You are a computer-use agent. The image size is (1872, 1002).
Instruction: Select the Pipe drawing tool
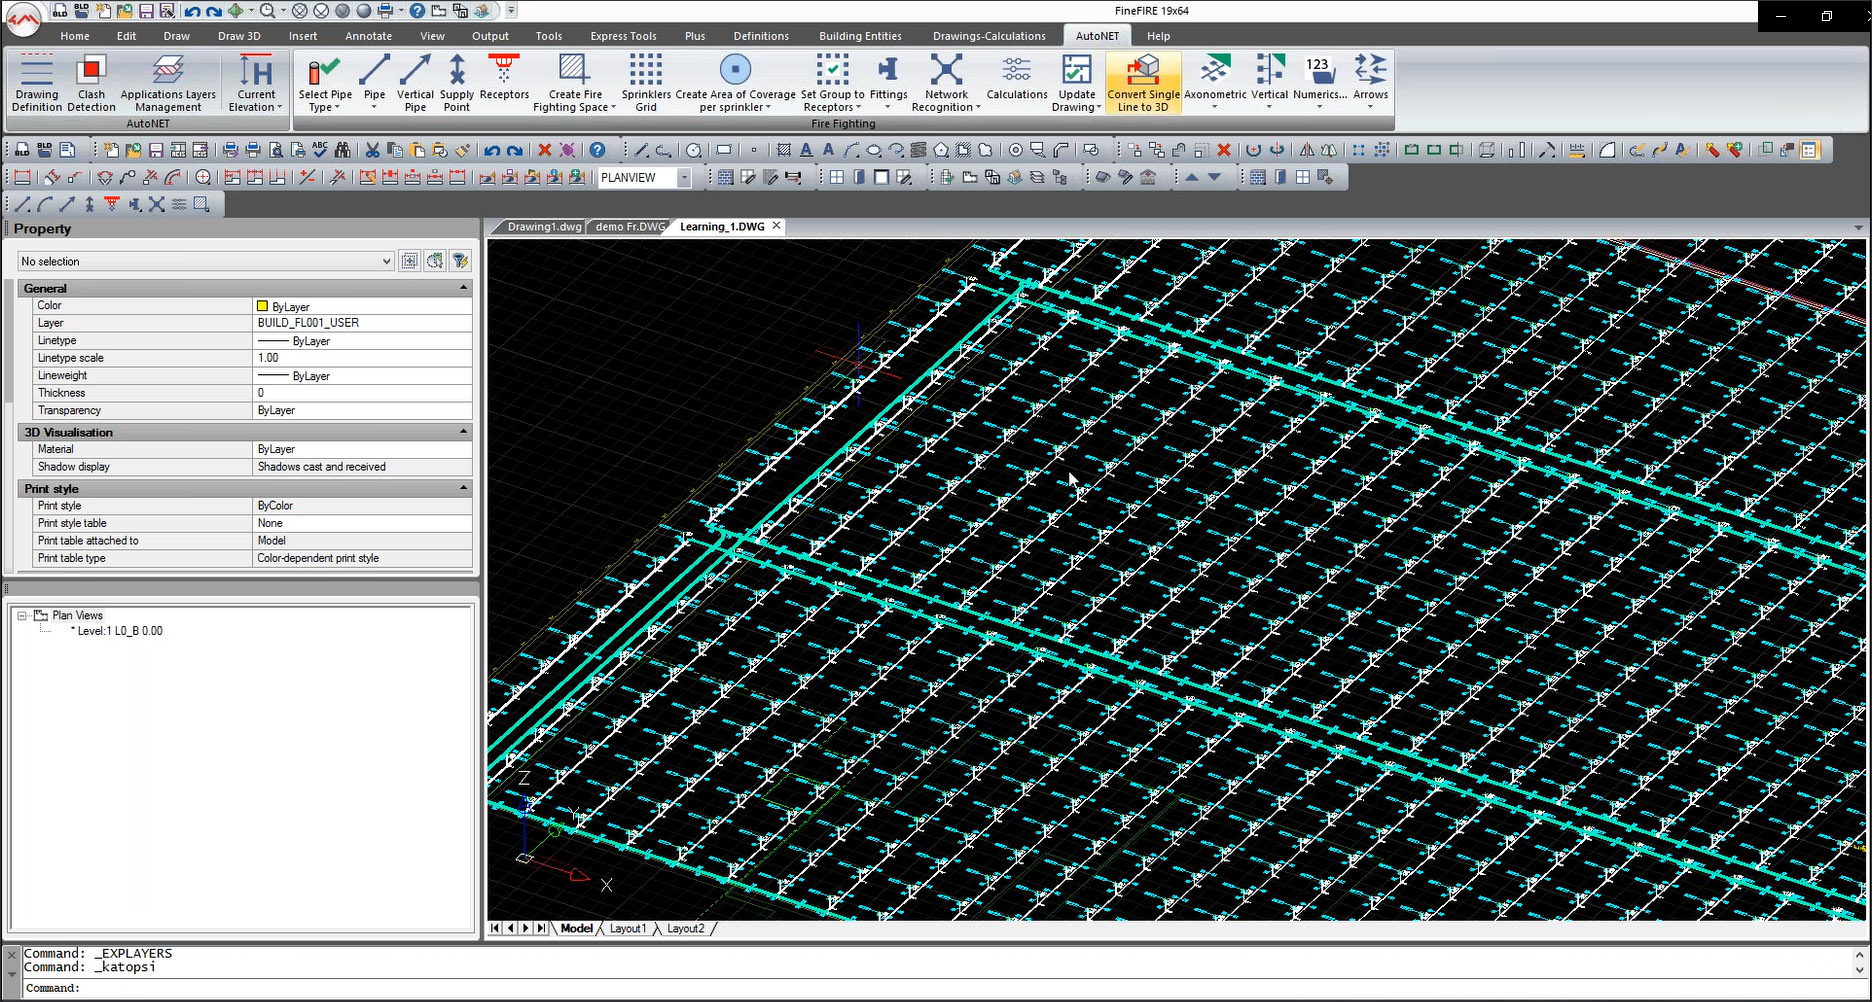tap(374, 83)
